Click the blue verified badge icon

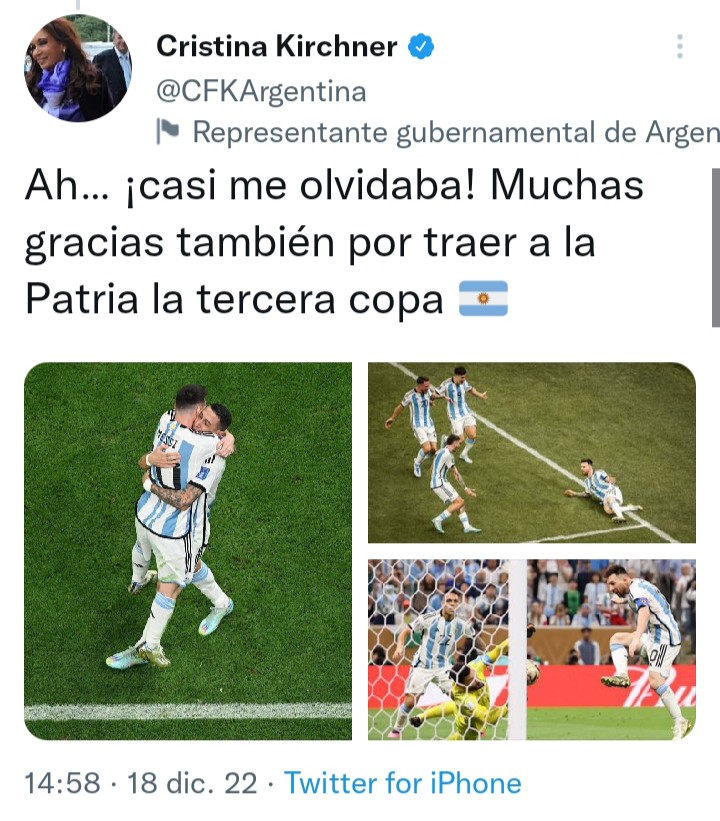pyautogui.click(x=420, y=46)
